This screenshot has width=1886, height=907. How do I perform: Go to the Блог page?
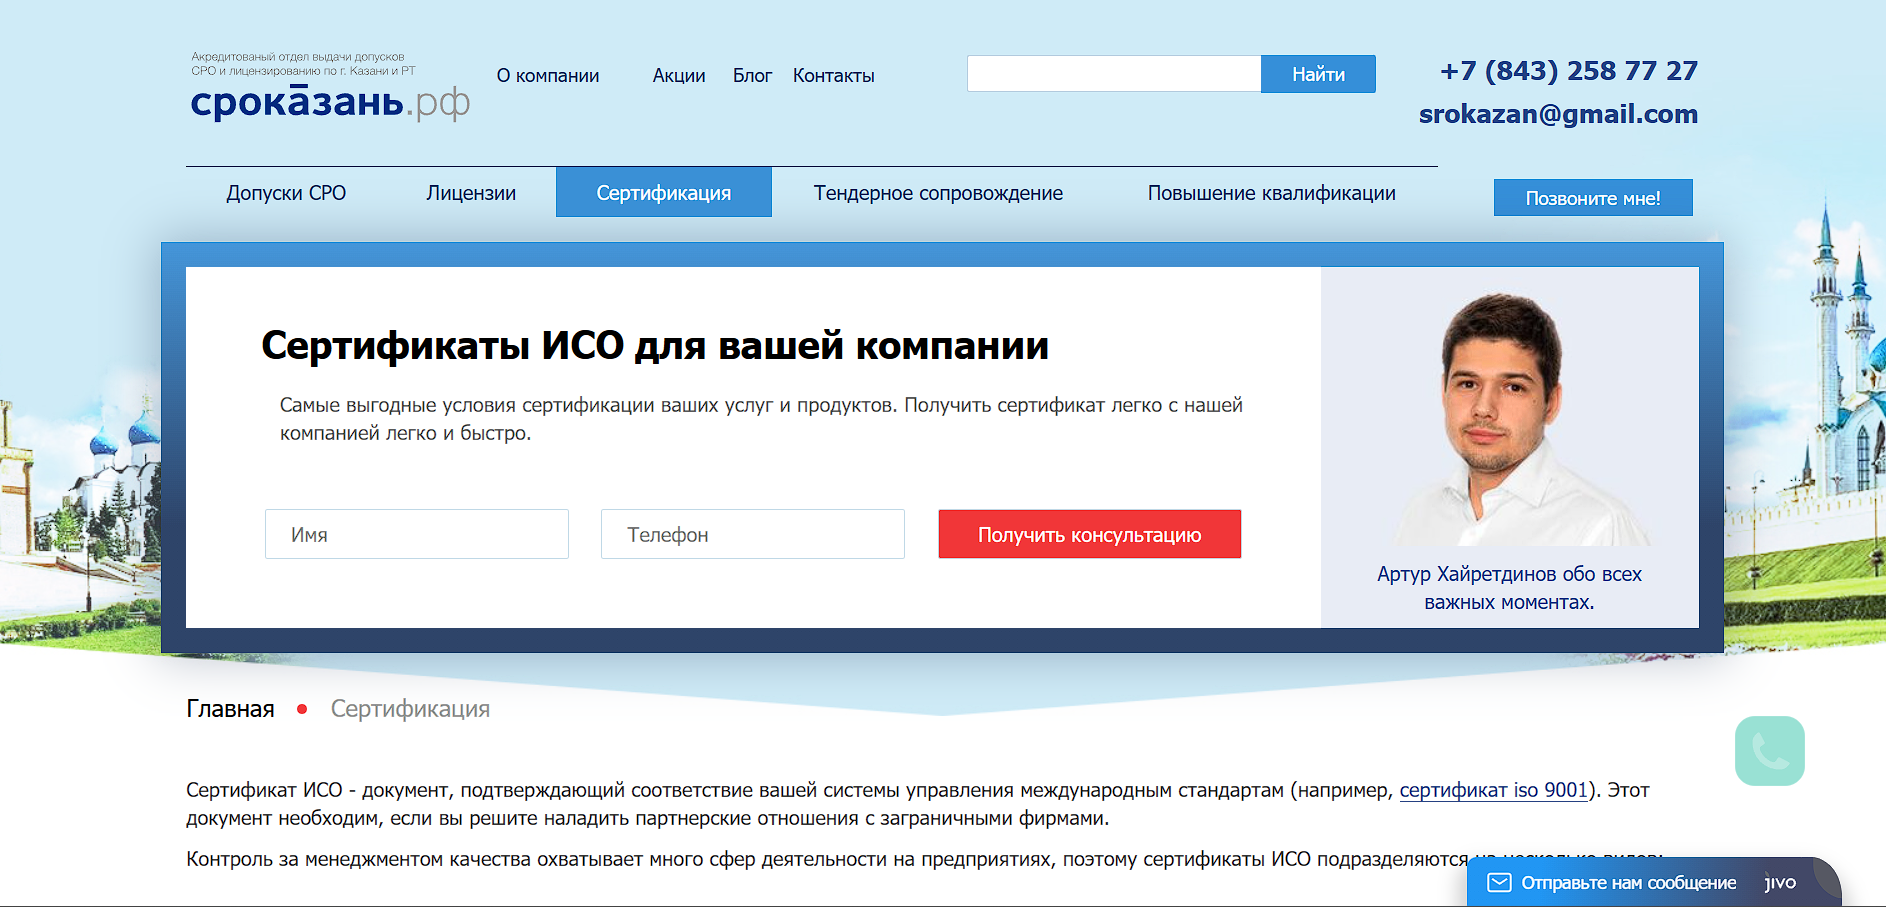[752, 76]
